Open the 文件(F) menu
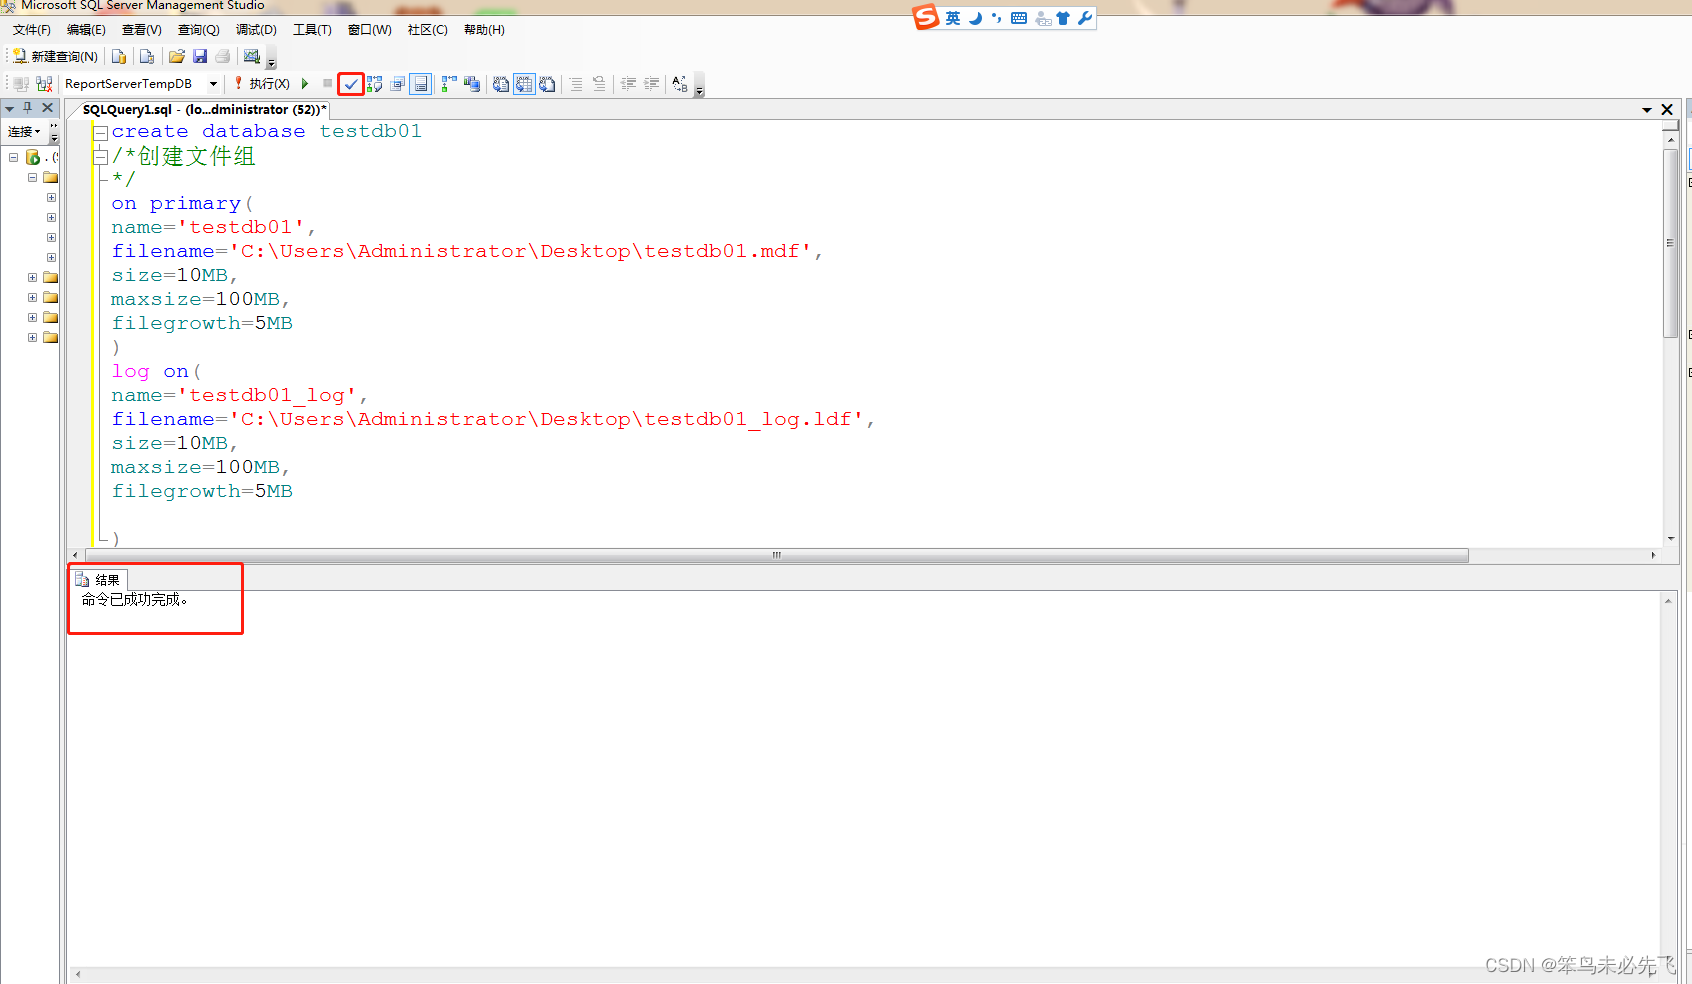This screenshot has width=1692, height=984. point(32,30)
